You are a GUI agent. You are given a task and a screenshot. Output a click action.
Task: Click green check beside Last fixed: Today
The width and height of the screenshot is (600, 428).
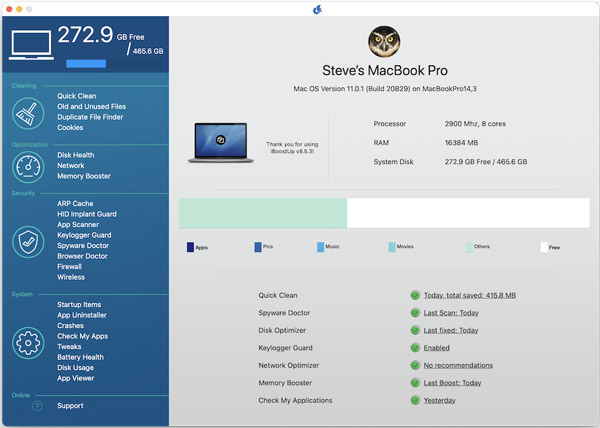click(x=415, y=330)
